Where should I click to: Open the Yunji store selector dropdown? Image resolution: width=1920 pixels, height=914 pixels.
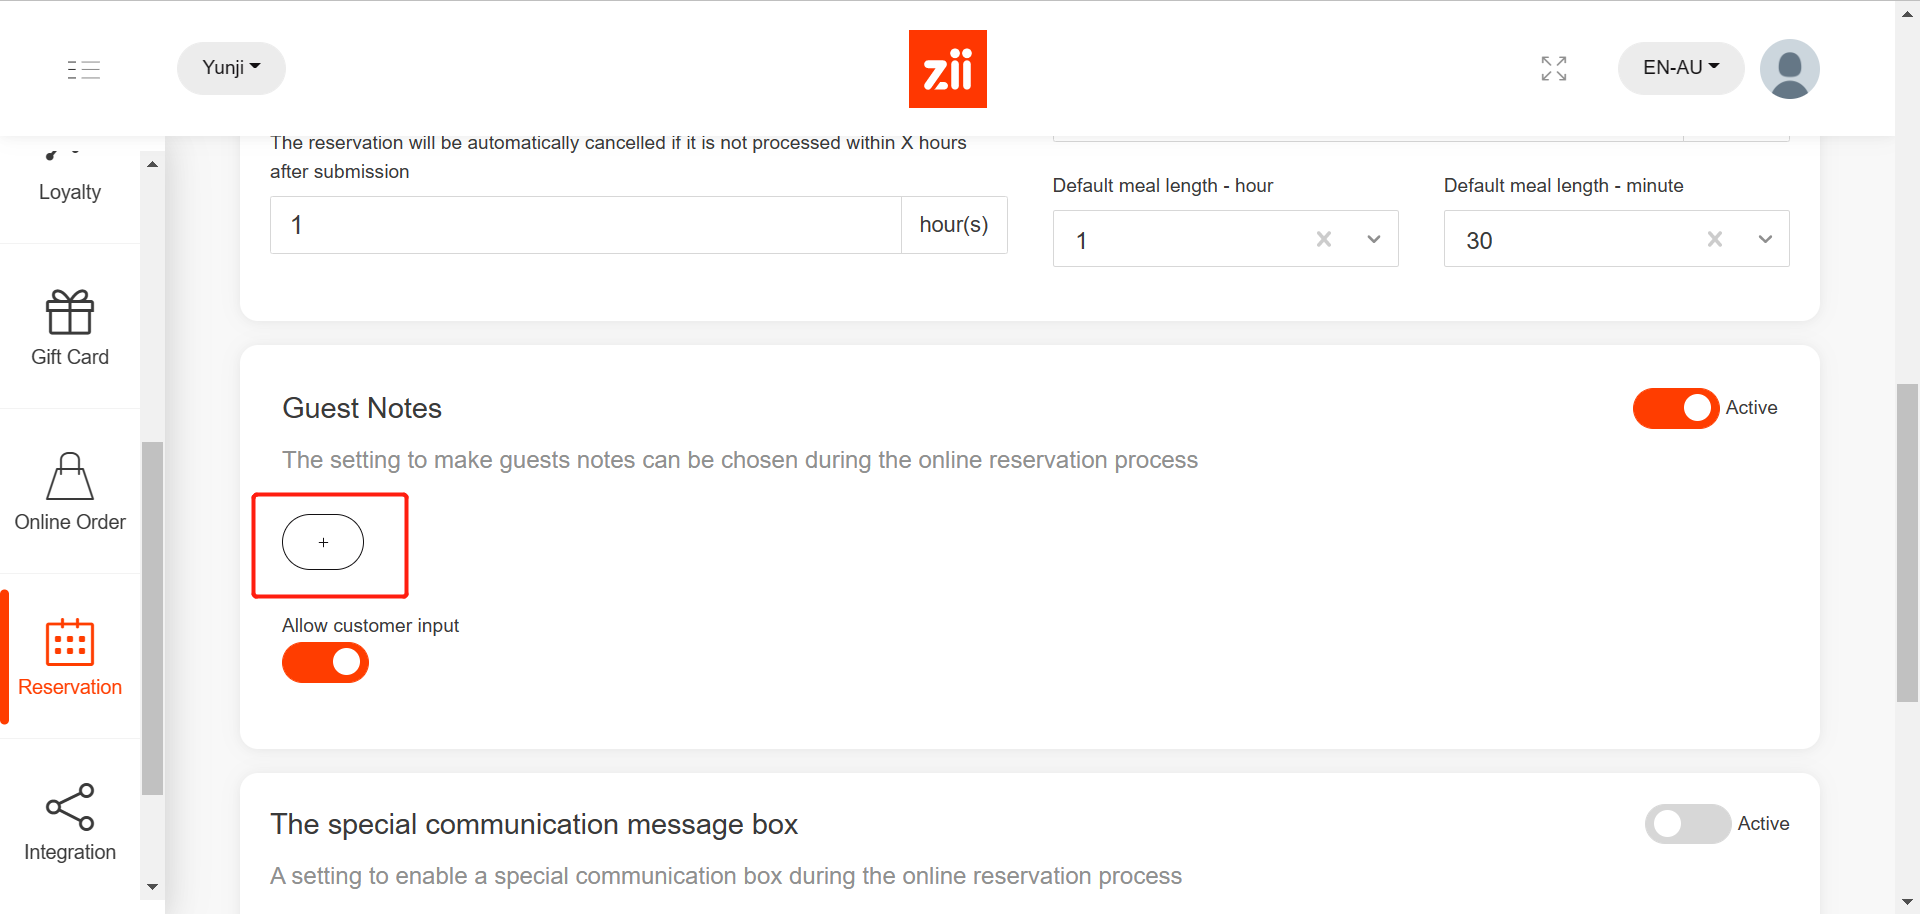click(230, 68)
